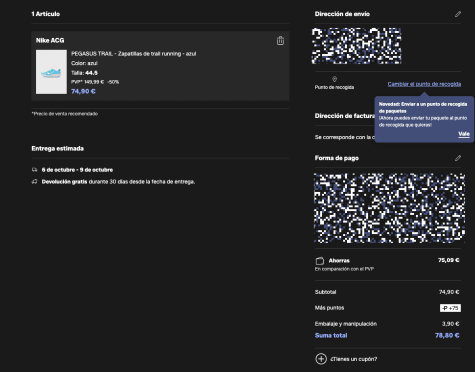475x372 pixels.
Task: Click the total amount 78,80 €
Action: [x=447, y=336]
